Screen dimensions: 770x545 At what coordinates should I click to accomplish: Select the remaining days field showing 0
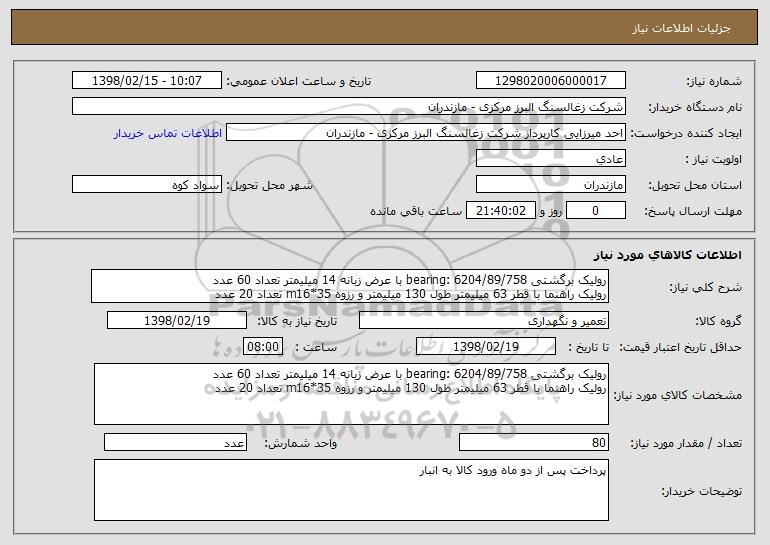tap(596, 211)
